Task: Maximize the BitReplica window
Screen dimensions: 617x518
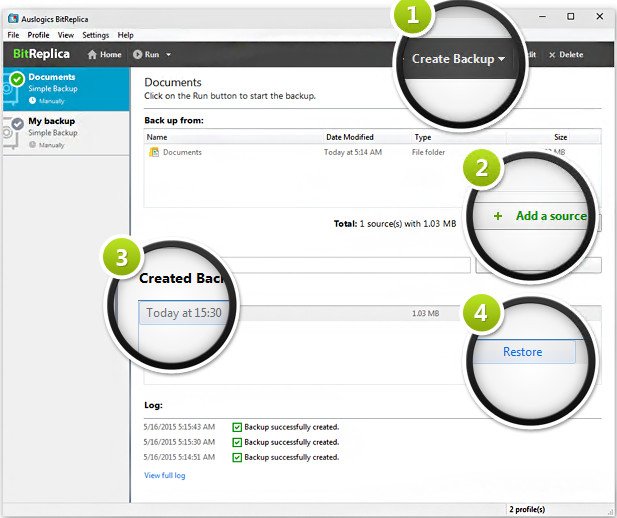Action: coord(571,17)
